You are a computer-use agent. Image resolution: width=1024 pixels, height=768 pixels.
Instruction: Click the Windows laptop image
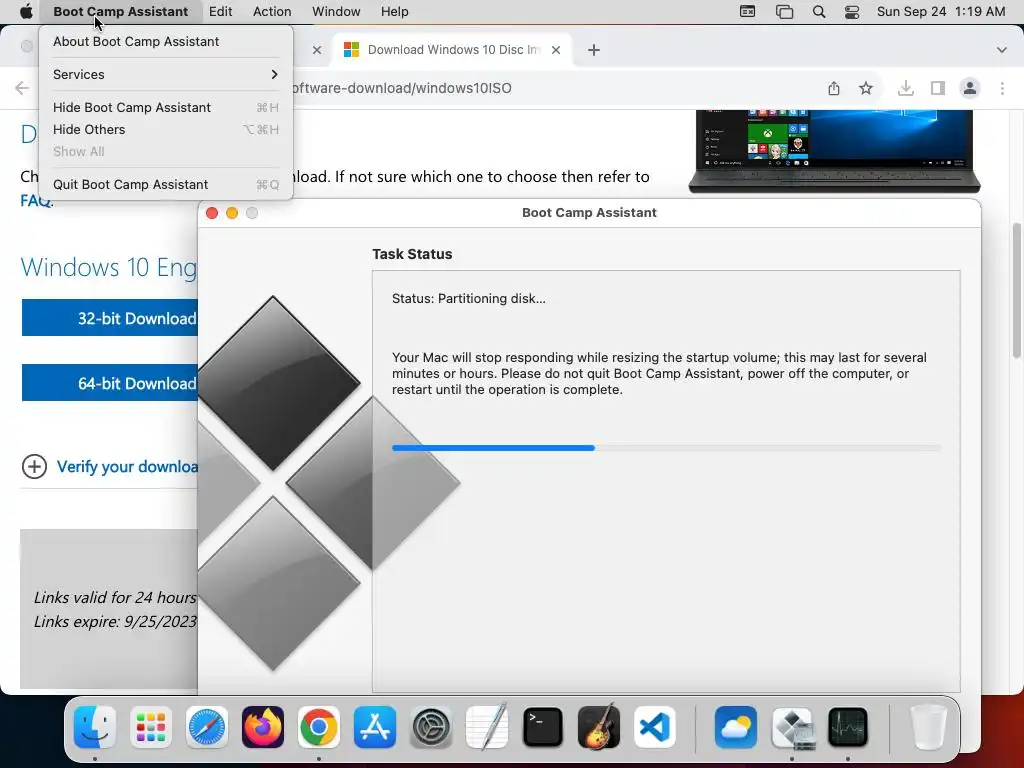[834, 152]
